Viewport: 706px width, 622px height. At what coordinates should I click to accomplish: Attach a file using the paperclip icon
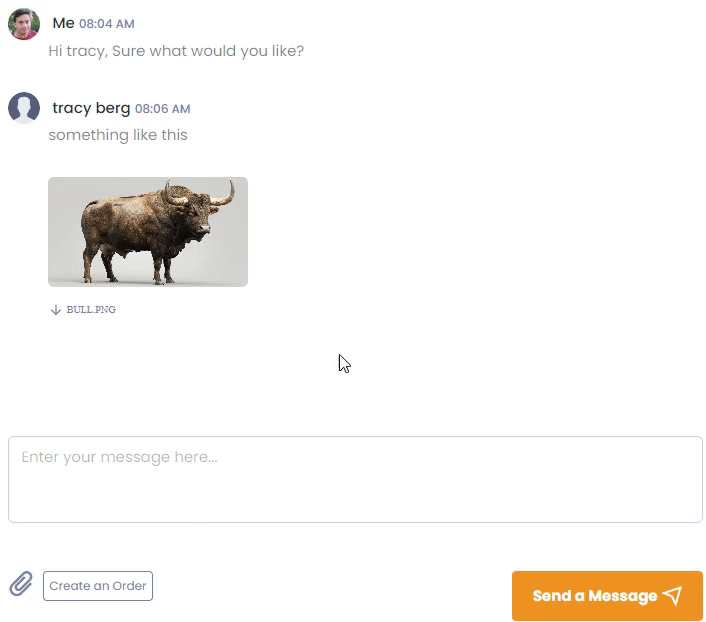[21, 584]
